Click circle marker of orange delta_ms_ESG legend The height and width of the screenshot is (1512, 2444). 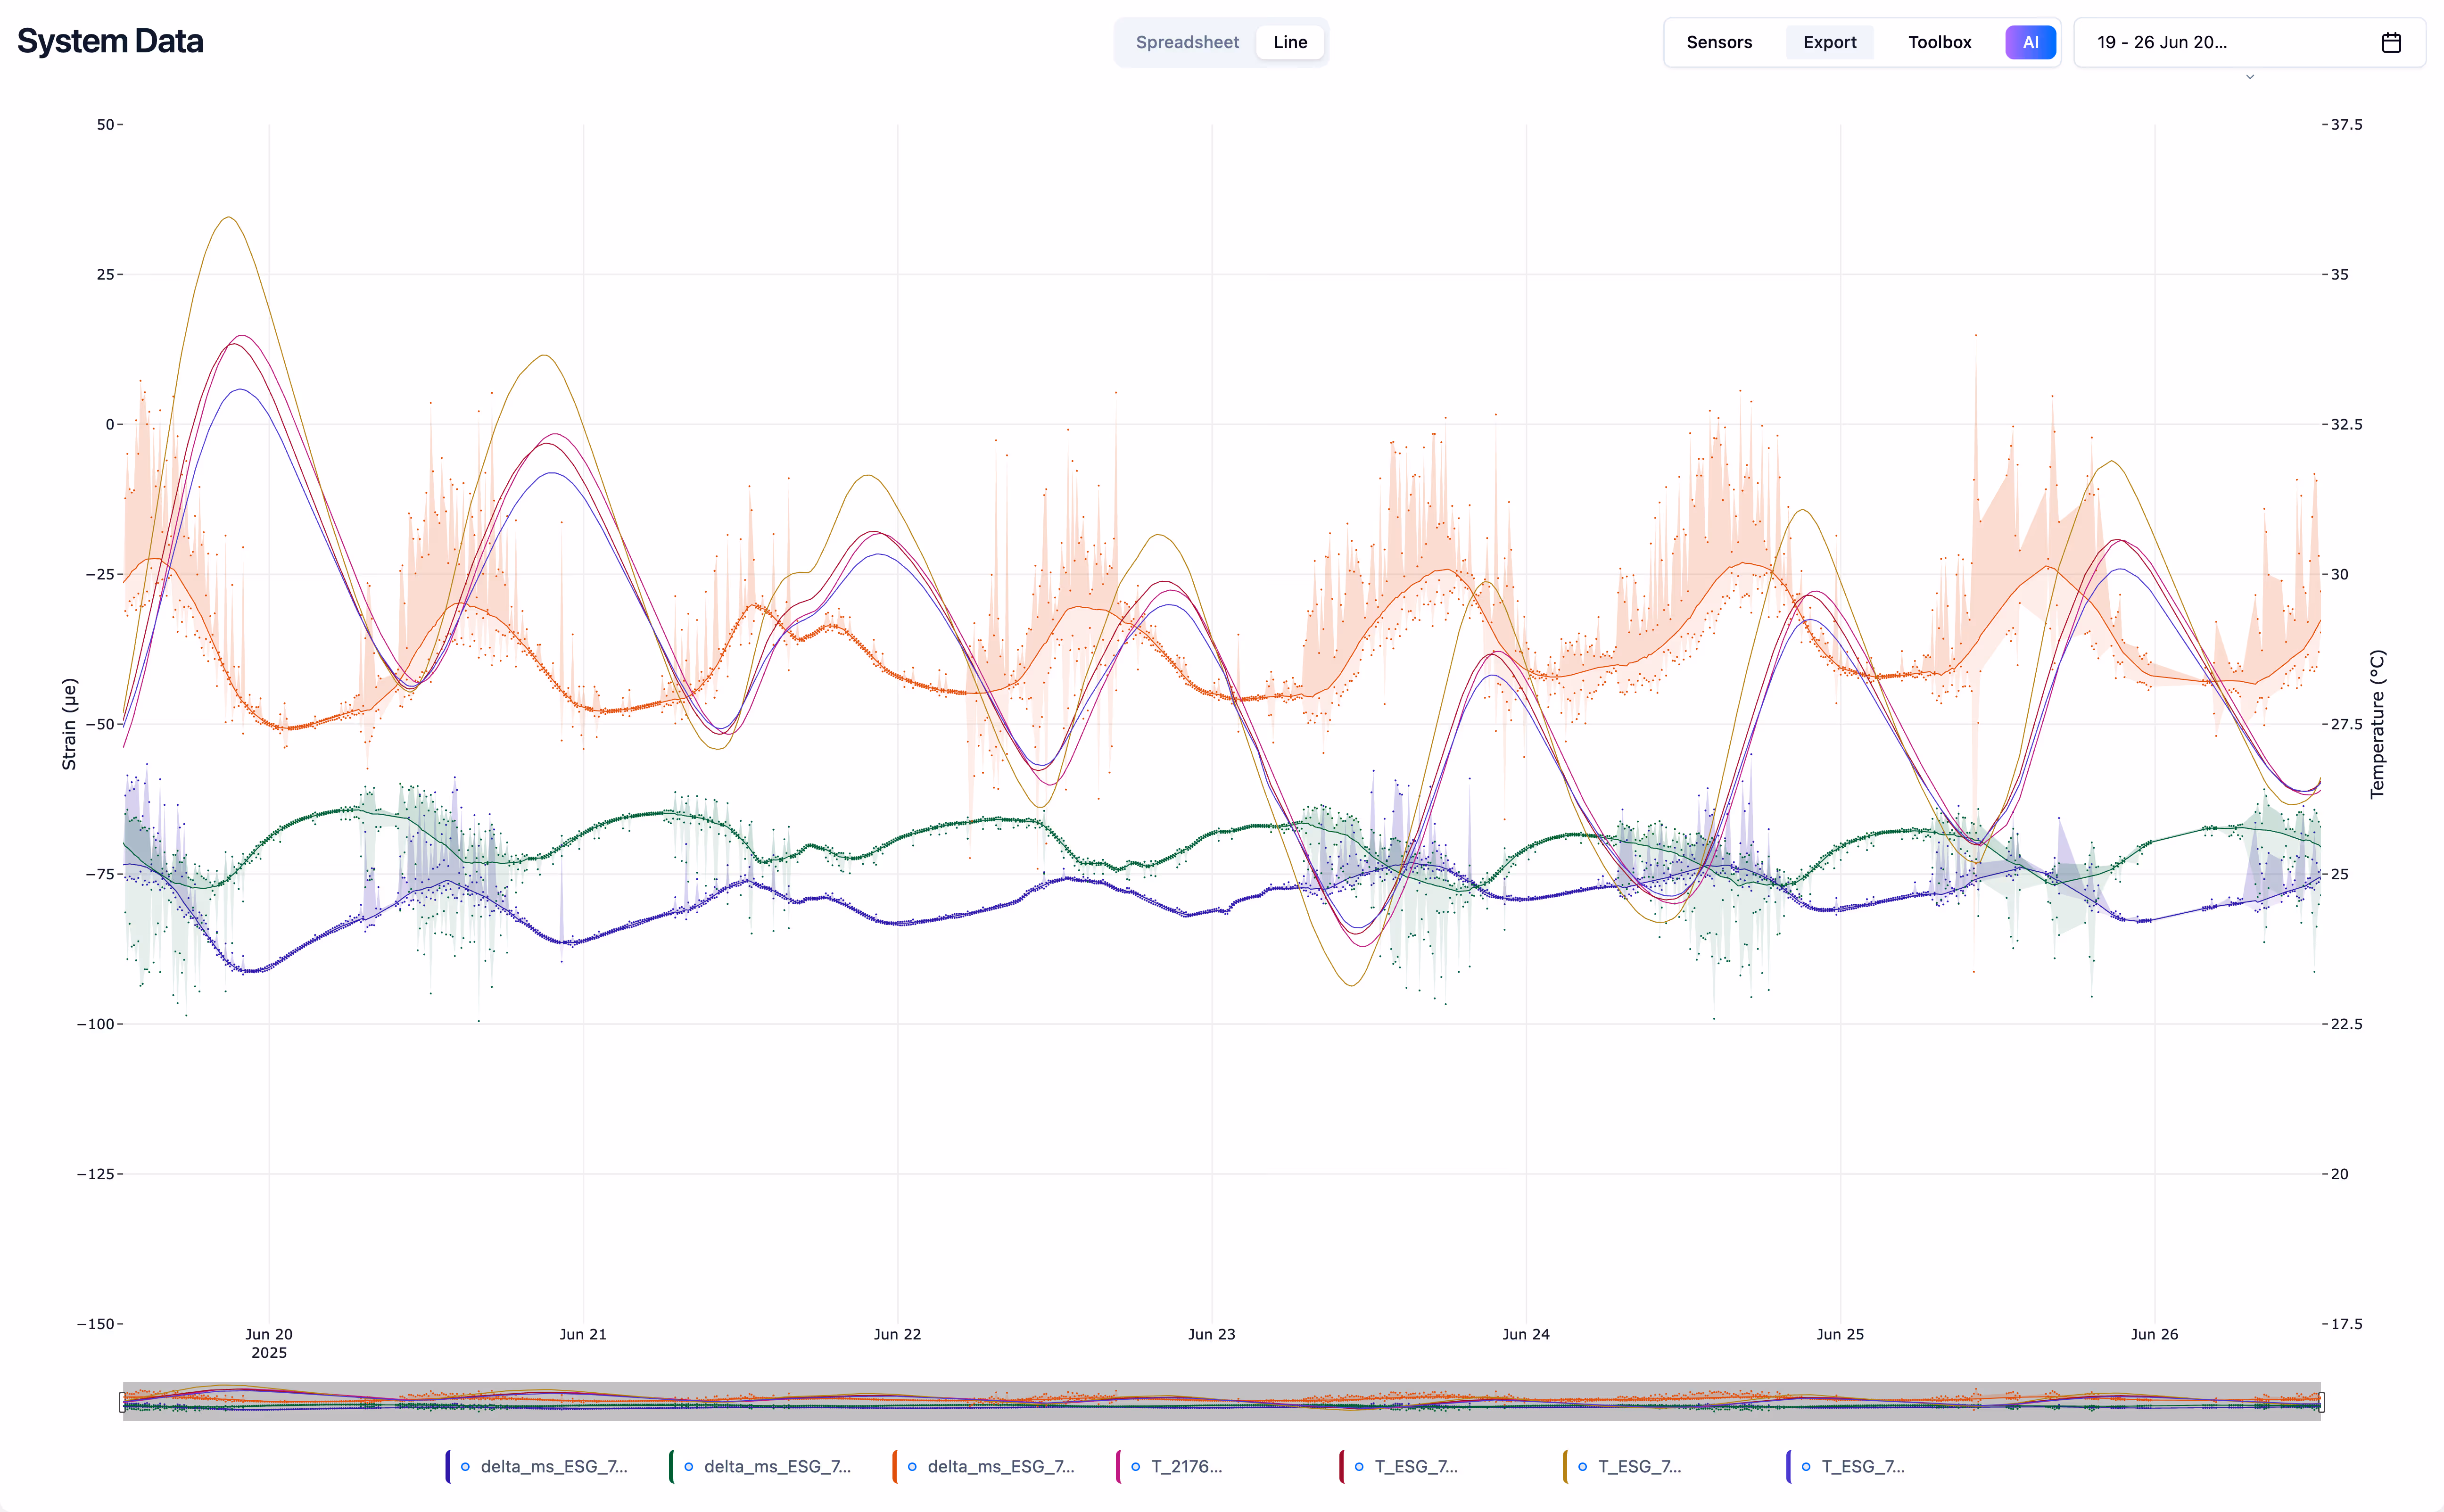912,1467
